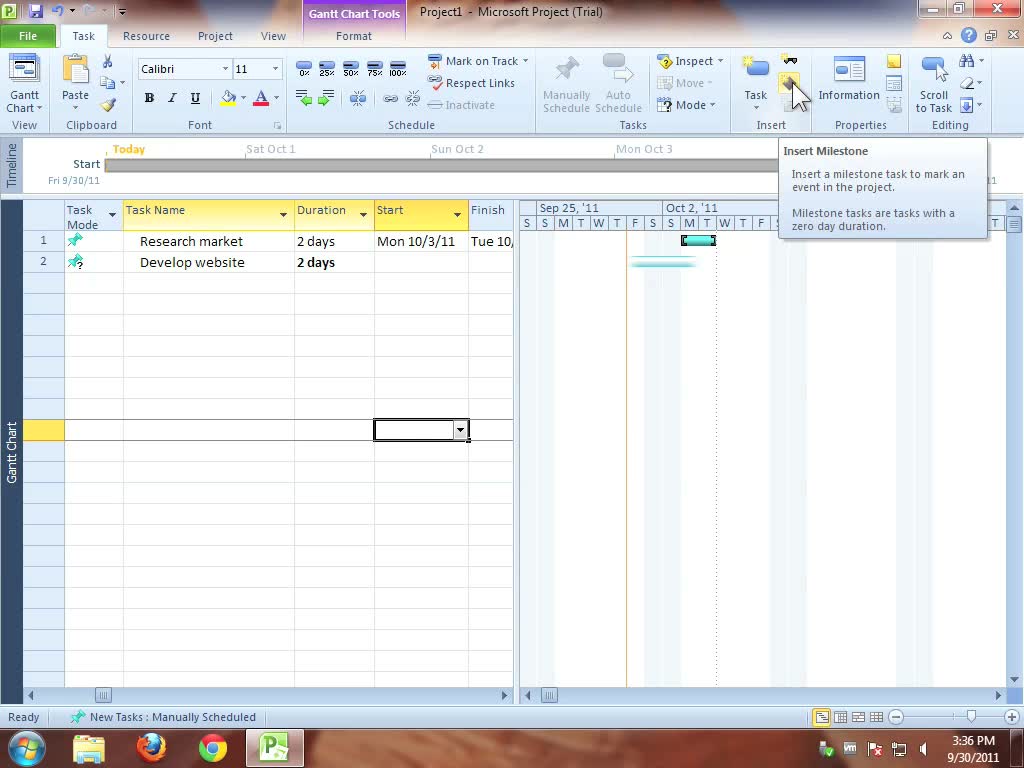
Task: Click the Insert Milestone icon
Action: [x=789, y=83]
